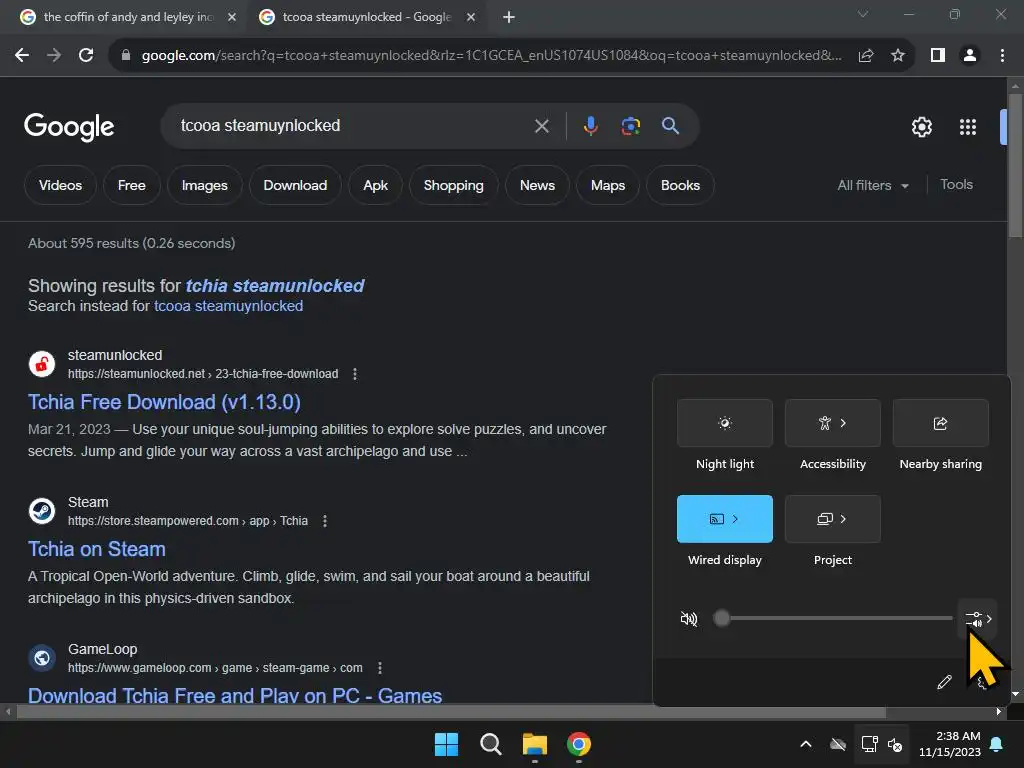1024x768 pixels.
Task: Open notification bell in taskbar
Action: 997,744
